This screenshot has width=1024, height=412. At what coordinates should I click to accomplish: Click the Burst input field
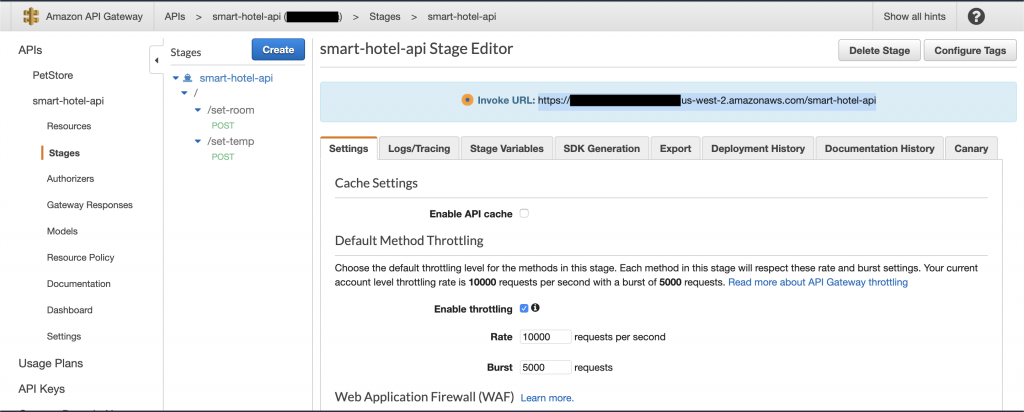(x=546, y=367)
